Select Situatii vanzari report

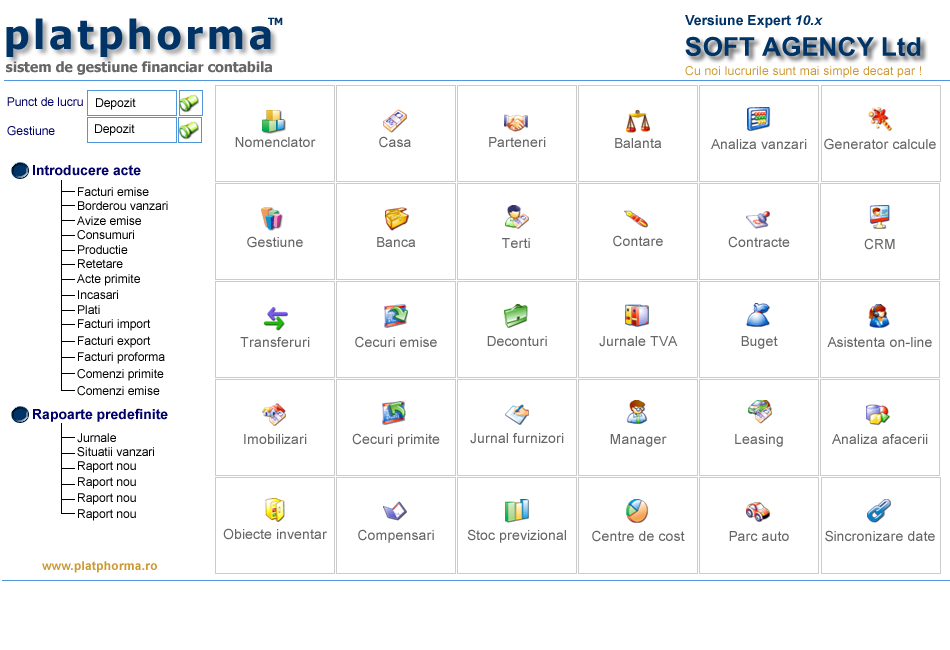coord(116,452)
